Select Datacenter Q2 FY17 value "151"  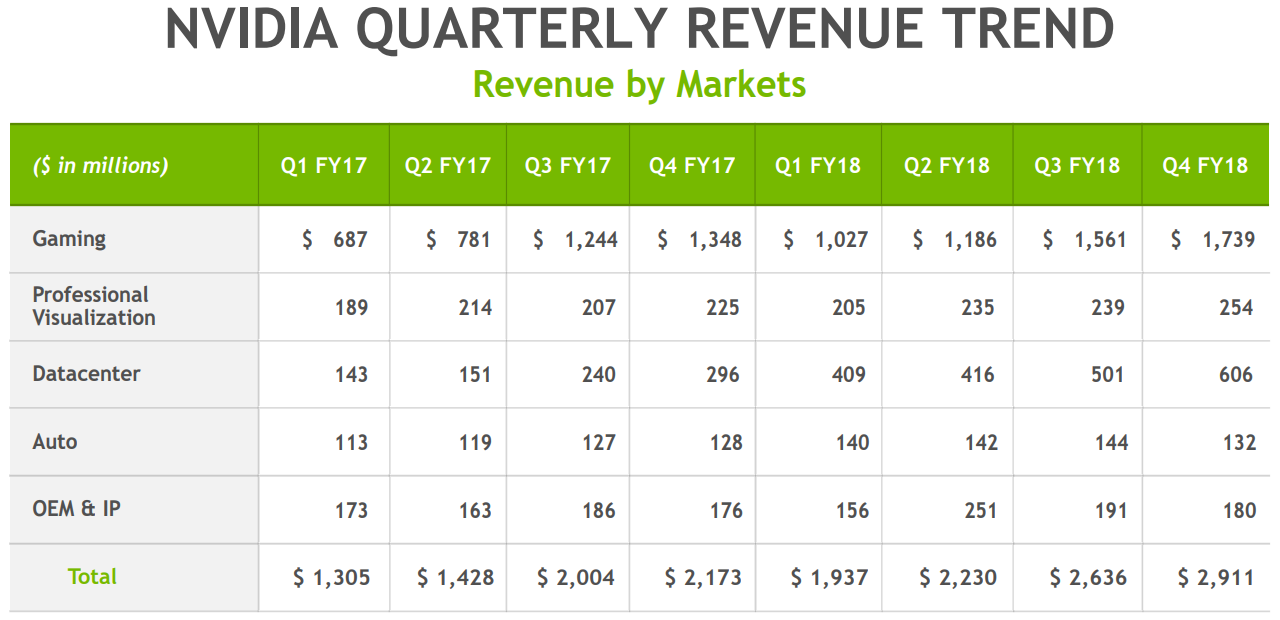coord(475,375)
